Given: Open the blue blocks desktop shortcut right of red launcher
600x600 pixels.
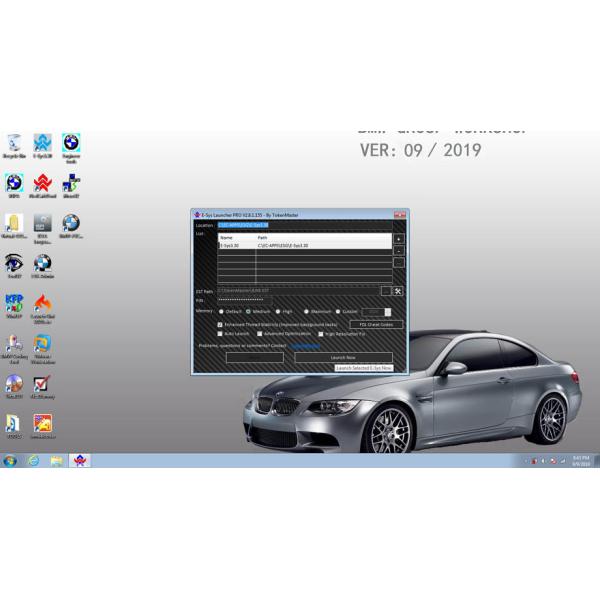Looking at the screenshot, I should [x=71, y=186].
